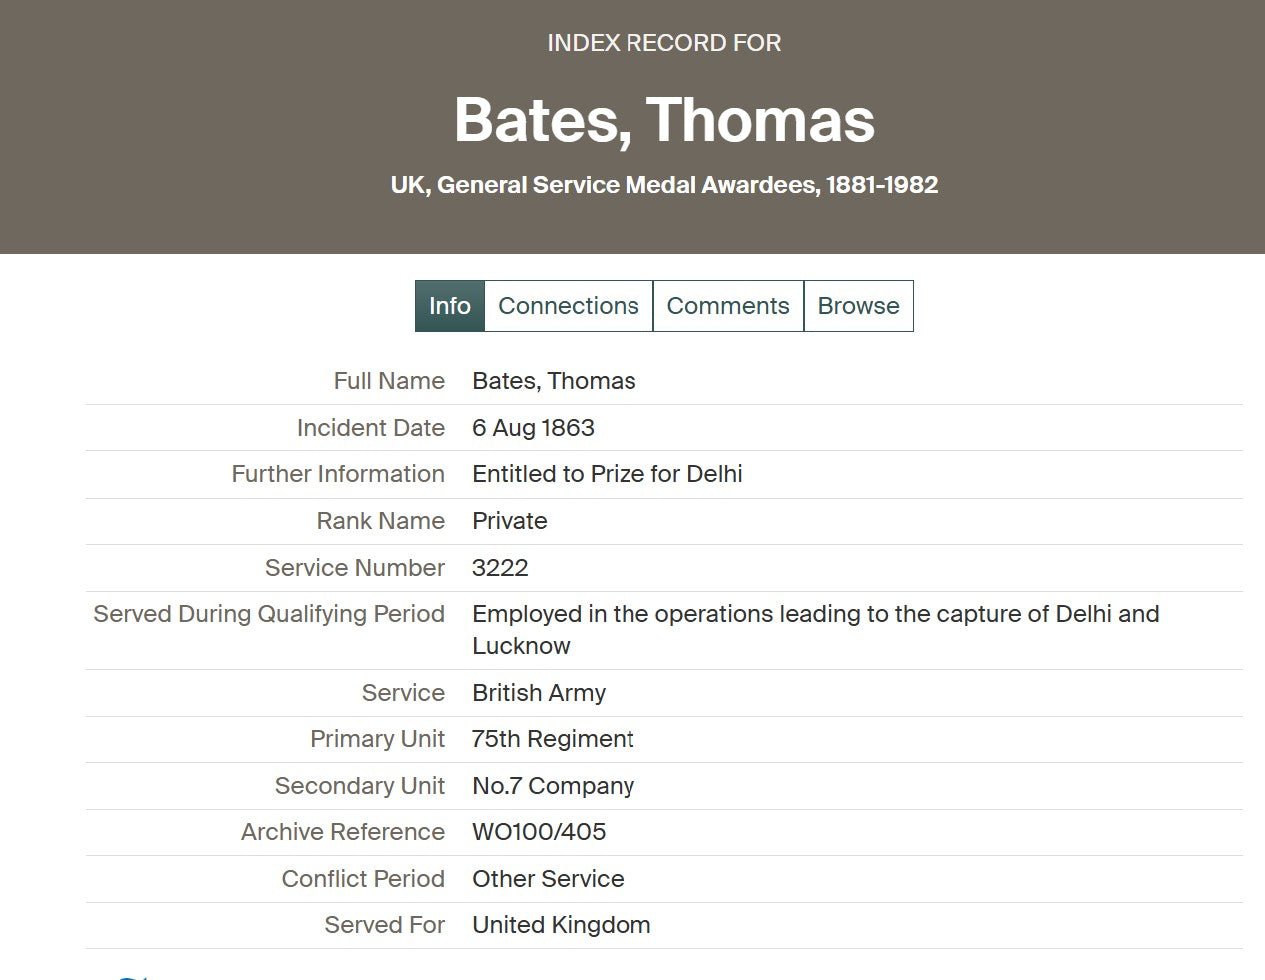Screen dimensions: 1265x980
Task: Open the Comments tab
Action: (x=727, y=306)
